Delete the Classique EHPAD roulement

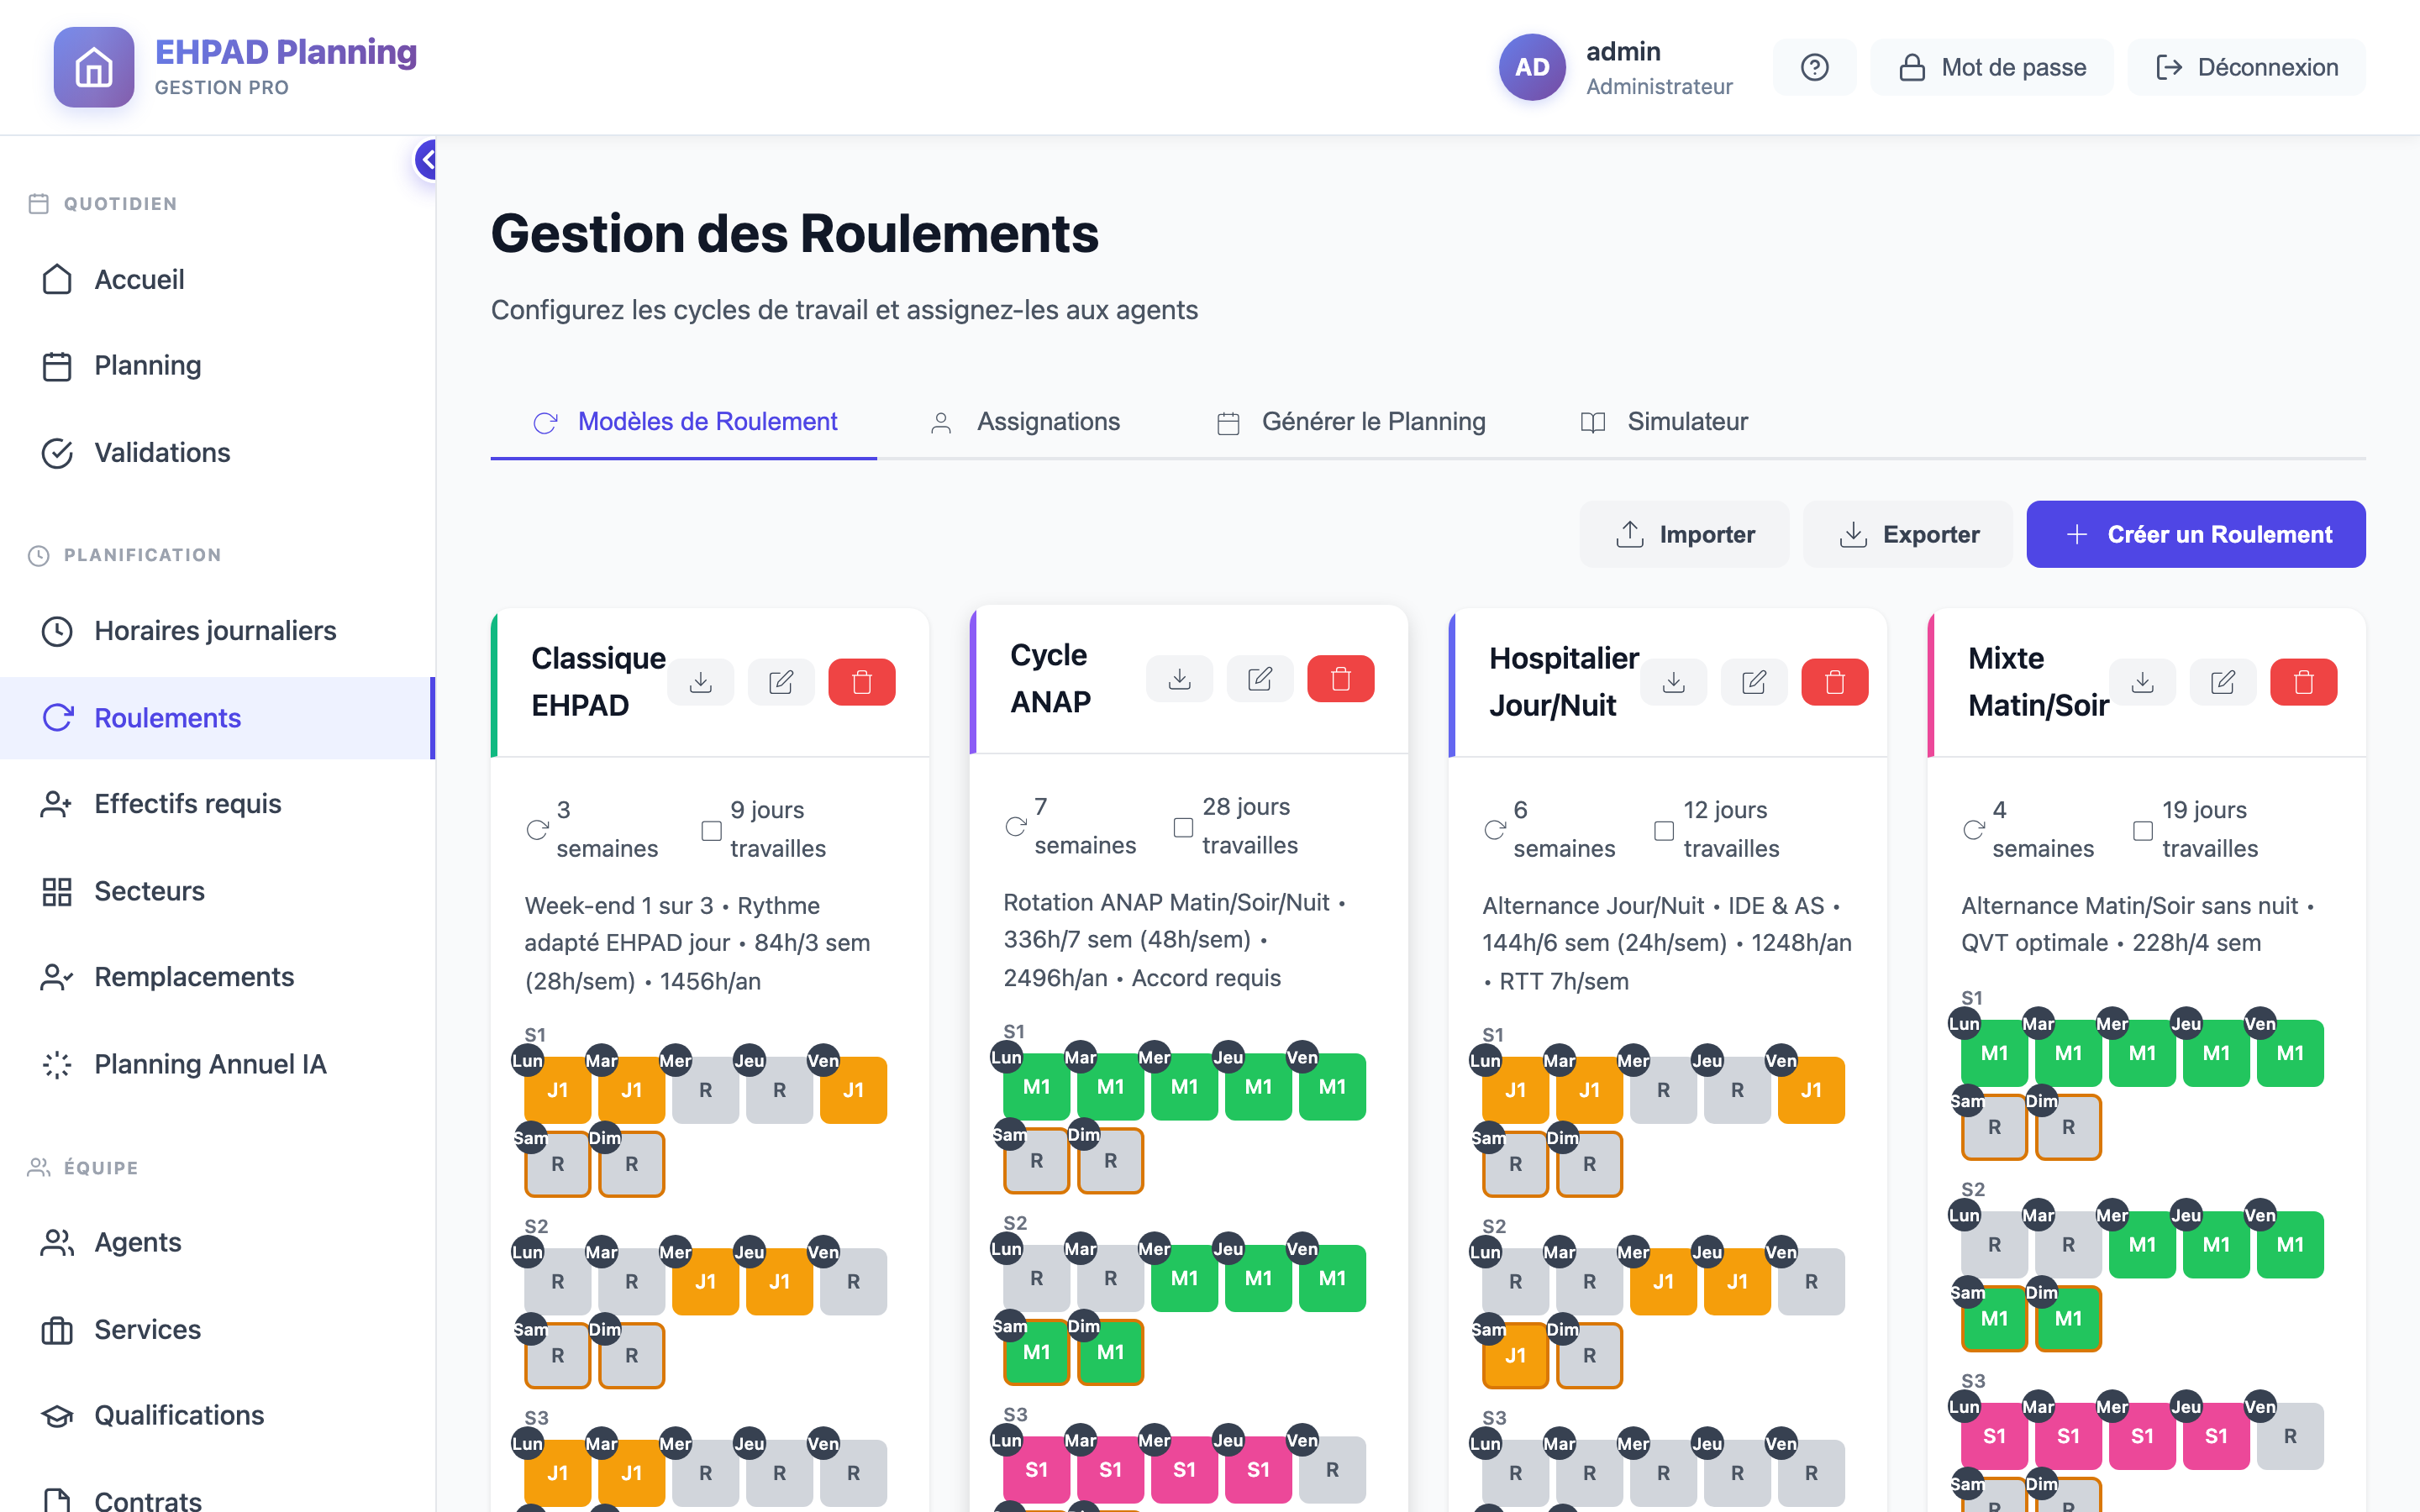pos(862,682)
